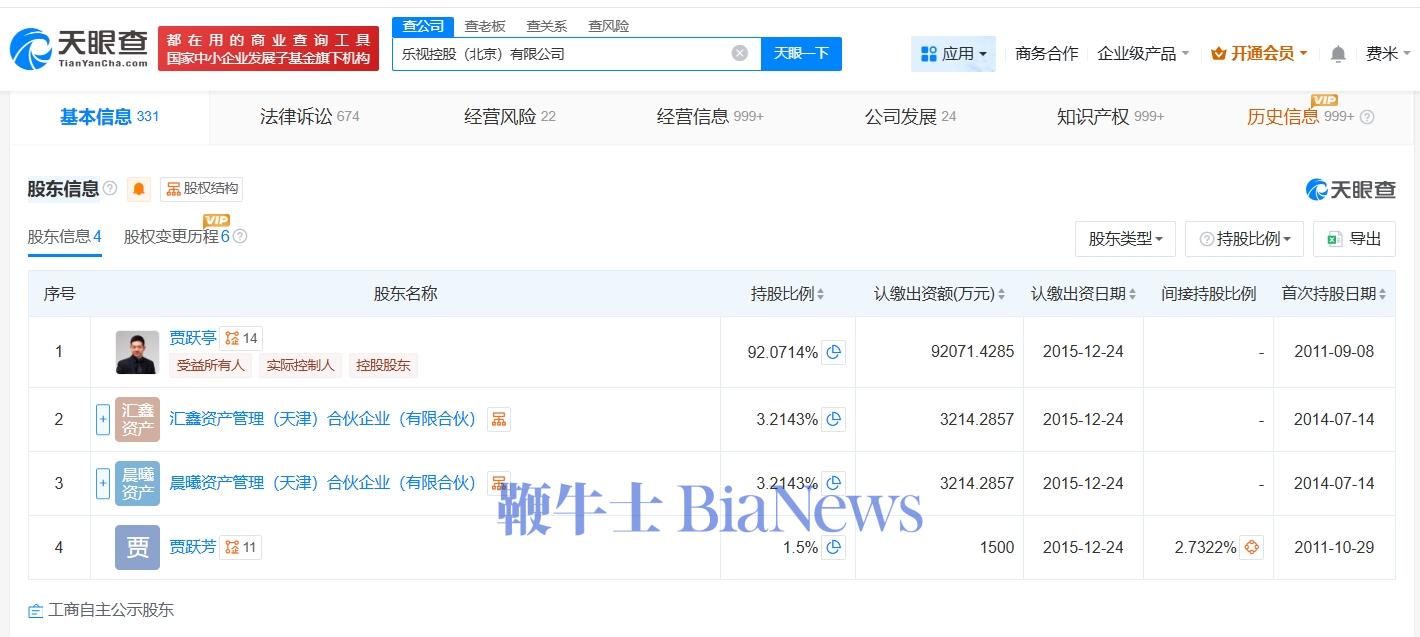Click the 贾 avatar tile for 贾跃芳
Screen dimensions: 1420x637
click(137, 547)
